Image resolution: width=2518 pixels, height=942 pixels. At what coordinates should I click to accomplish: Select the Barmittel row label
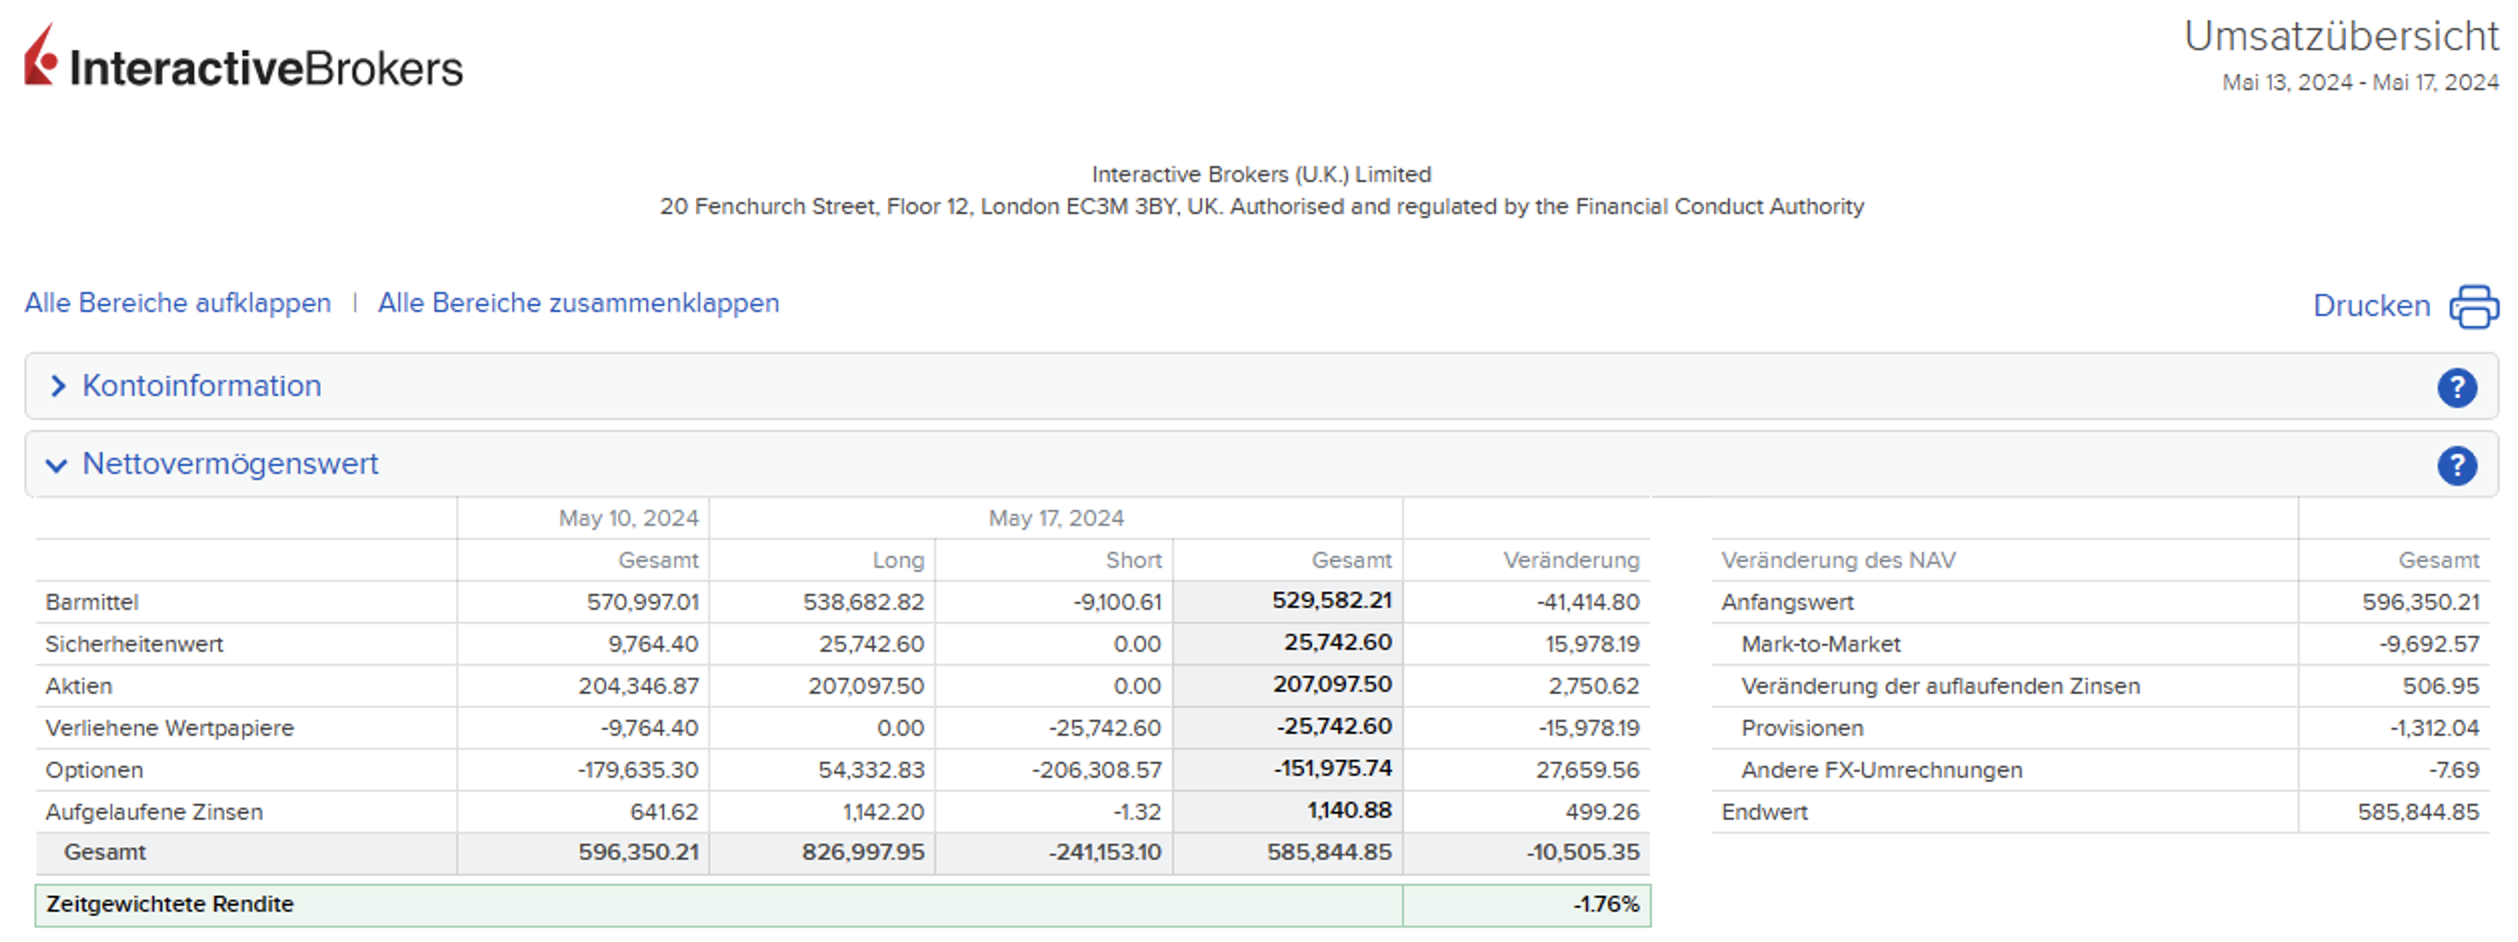92,602
